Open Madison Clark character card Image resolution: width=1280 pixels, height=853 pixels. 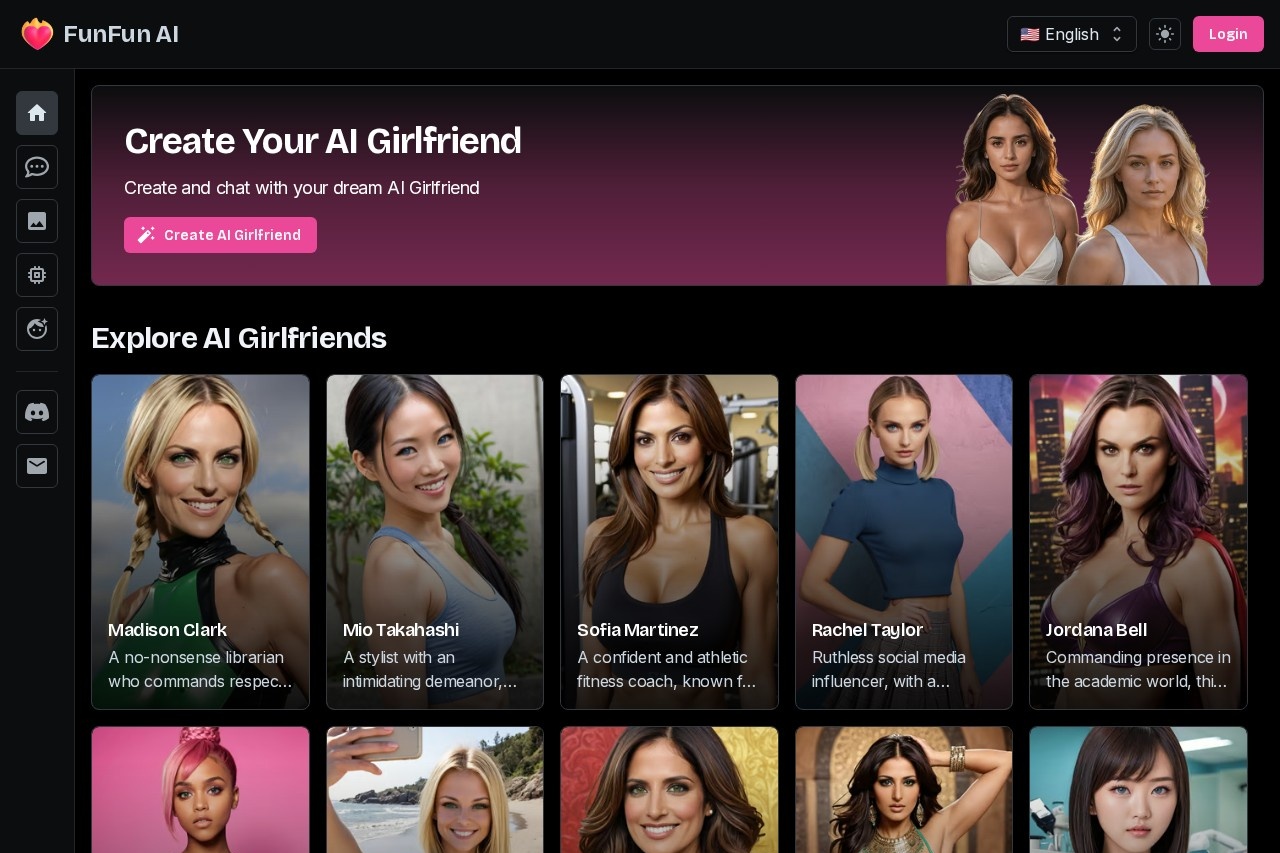[200, 542]
